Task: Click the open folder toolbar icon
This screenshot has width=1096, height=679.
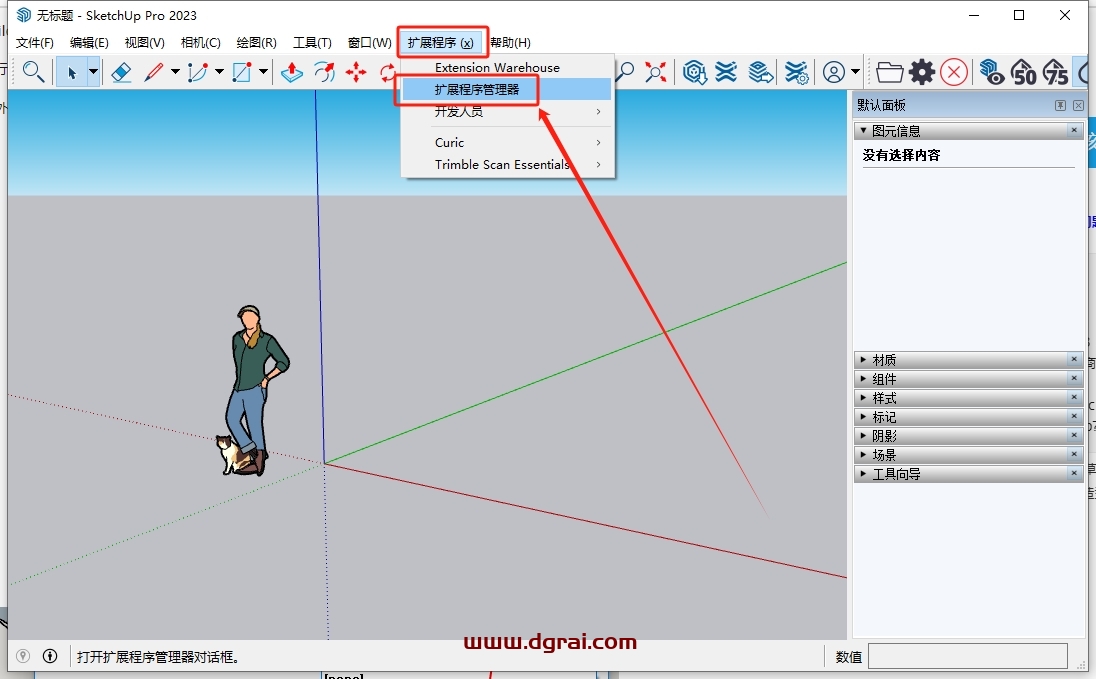Action: (x=889, y=72)
